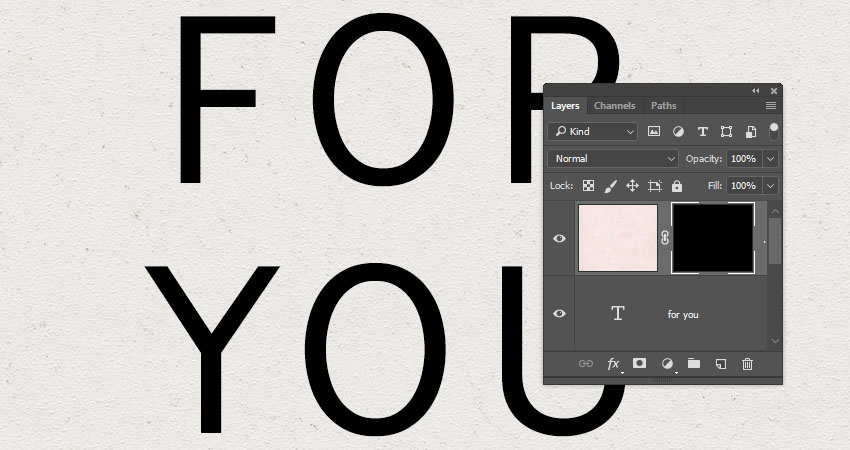Prevent auto-nesting into artboards lock
Viewport: 850px width, 450px height.
coord(655,186)
